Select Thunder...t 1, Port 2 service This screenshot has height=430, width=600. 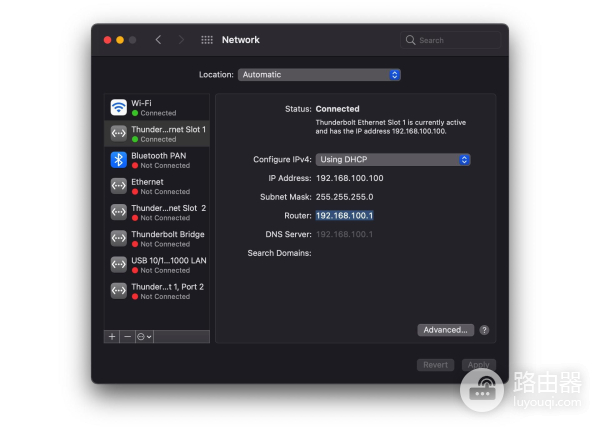click(157, 291)
